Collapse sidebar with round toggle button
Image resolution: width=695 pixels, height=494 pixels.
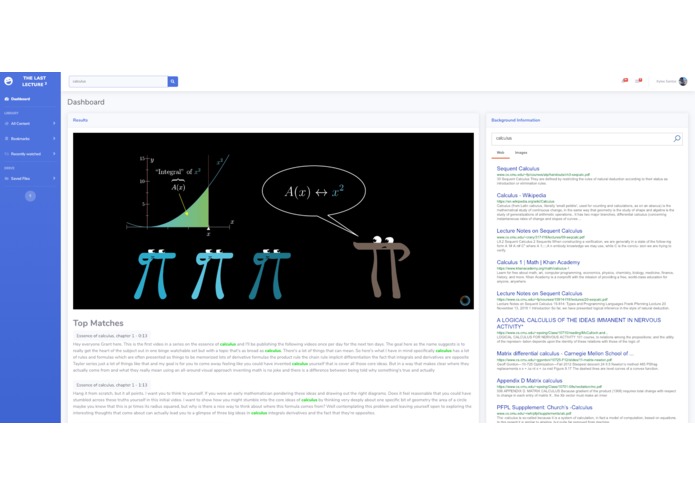tap(30, 196)
